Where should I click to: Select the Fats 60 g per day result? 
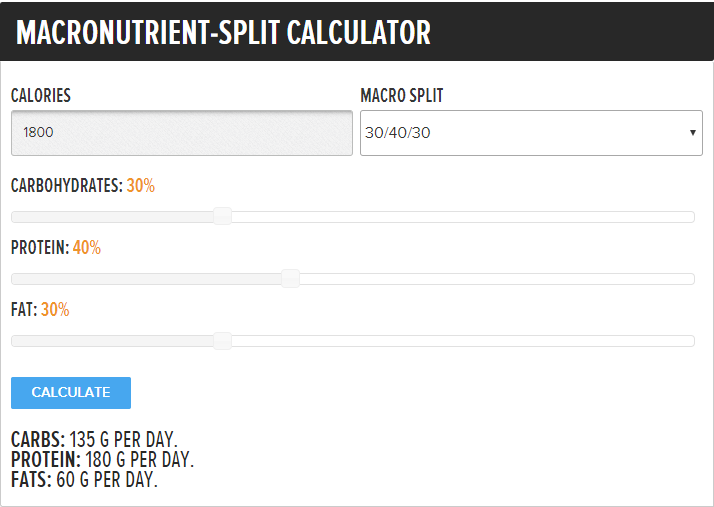coord(84,480)
